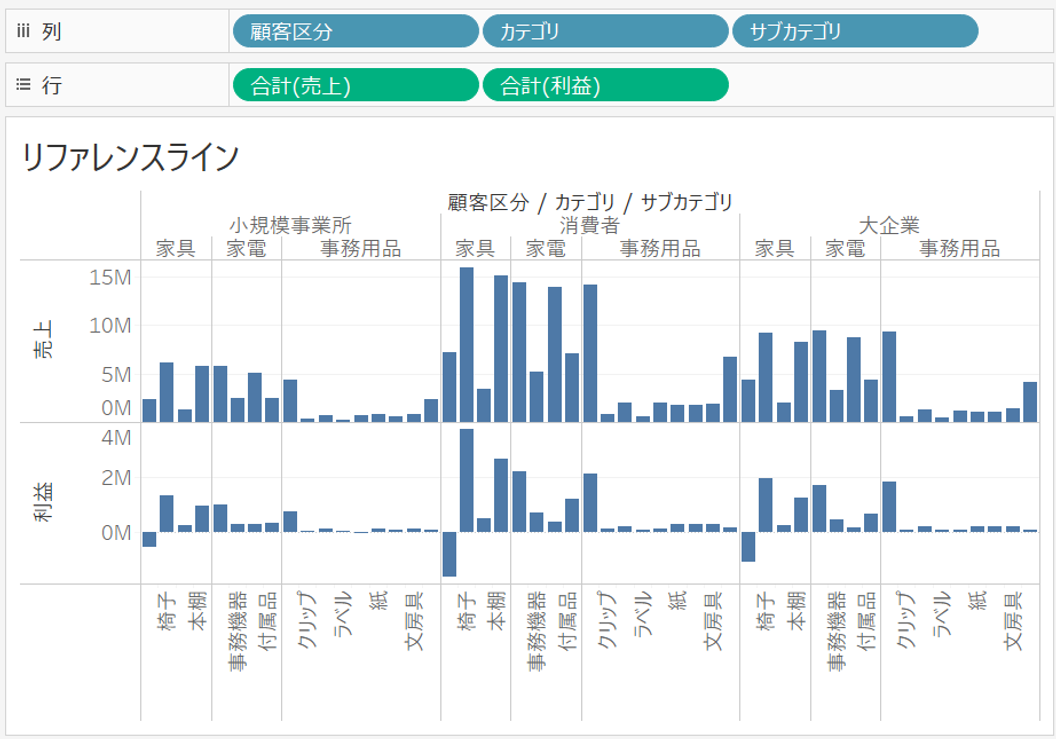The height and width of the screenshot is (739, 1056).
Task: Click the 事務機器 label under 小規模事業所
Action: click(x=238, y=631)
